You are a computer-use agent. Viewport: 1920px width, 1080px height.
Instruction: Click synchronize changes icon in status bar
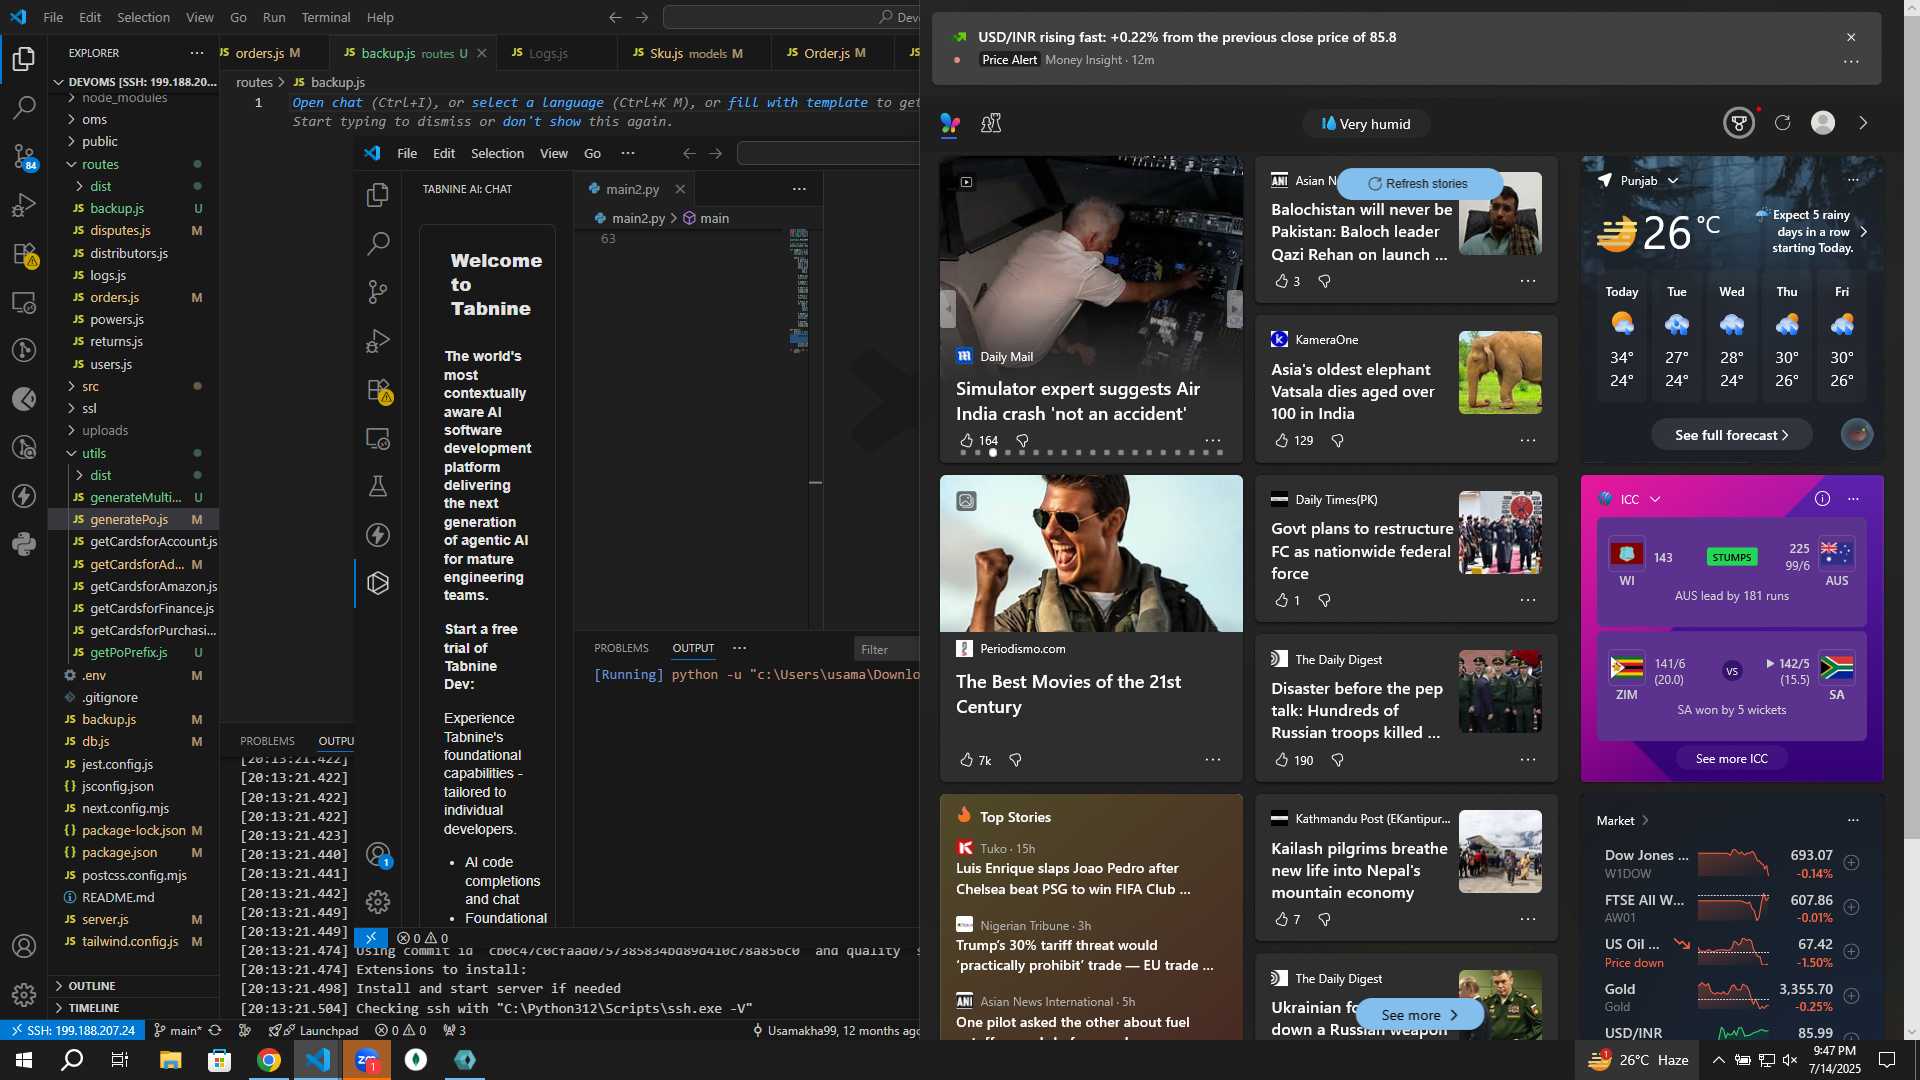pos(214,1030)
